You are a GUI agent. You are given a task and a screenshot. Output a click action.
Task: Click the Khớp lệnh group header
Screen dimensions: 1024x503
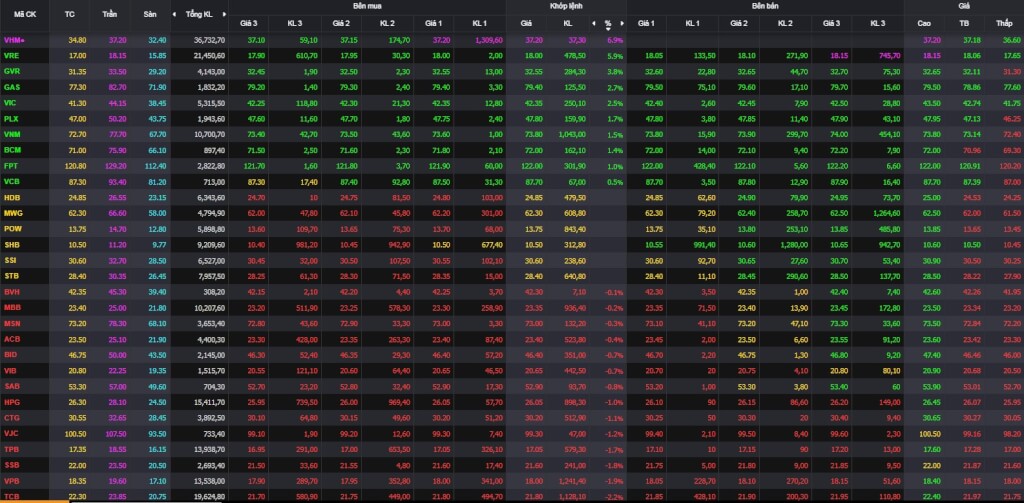pos(566,5)
